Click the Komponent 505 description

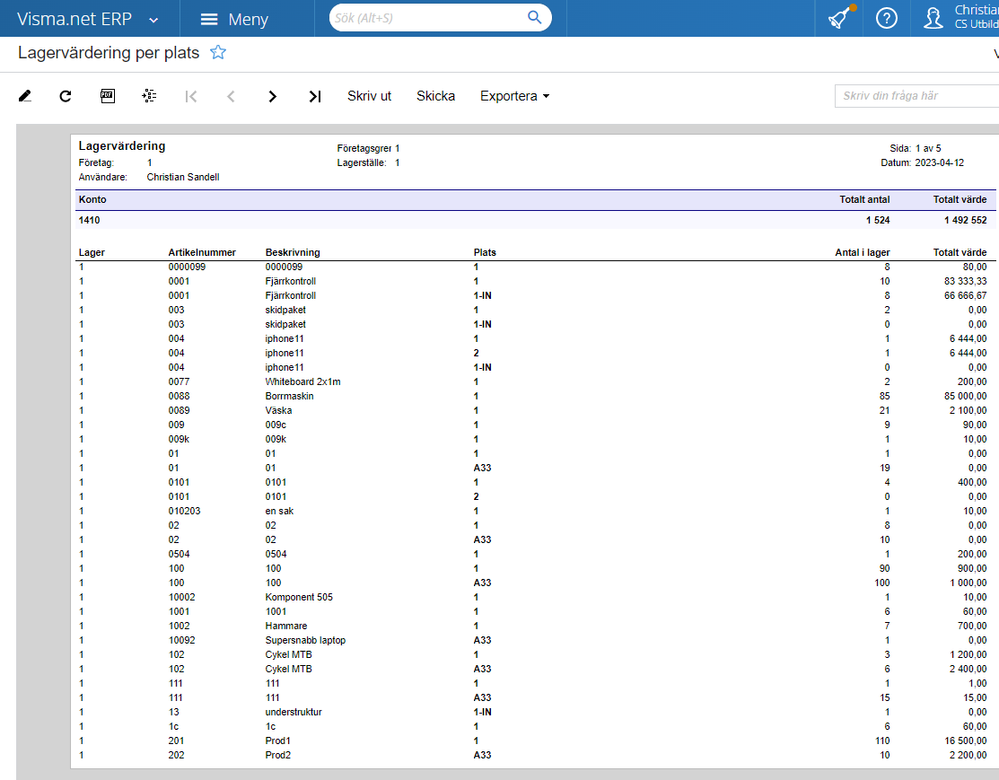[x=299, y=597]
